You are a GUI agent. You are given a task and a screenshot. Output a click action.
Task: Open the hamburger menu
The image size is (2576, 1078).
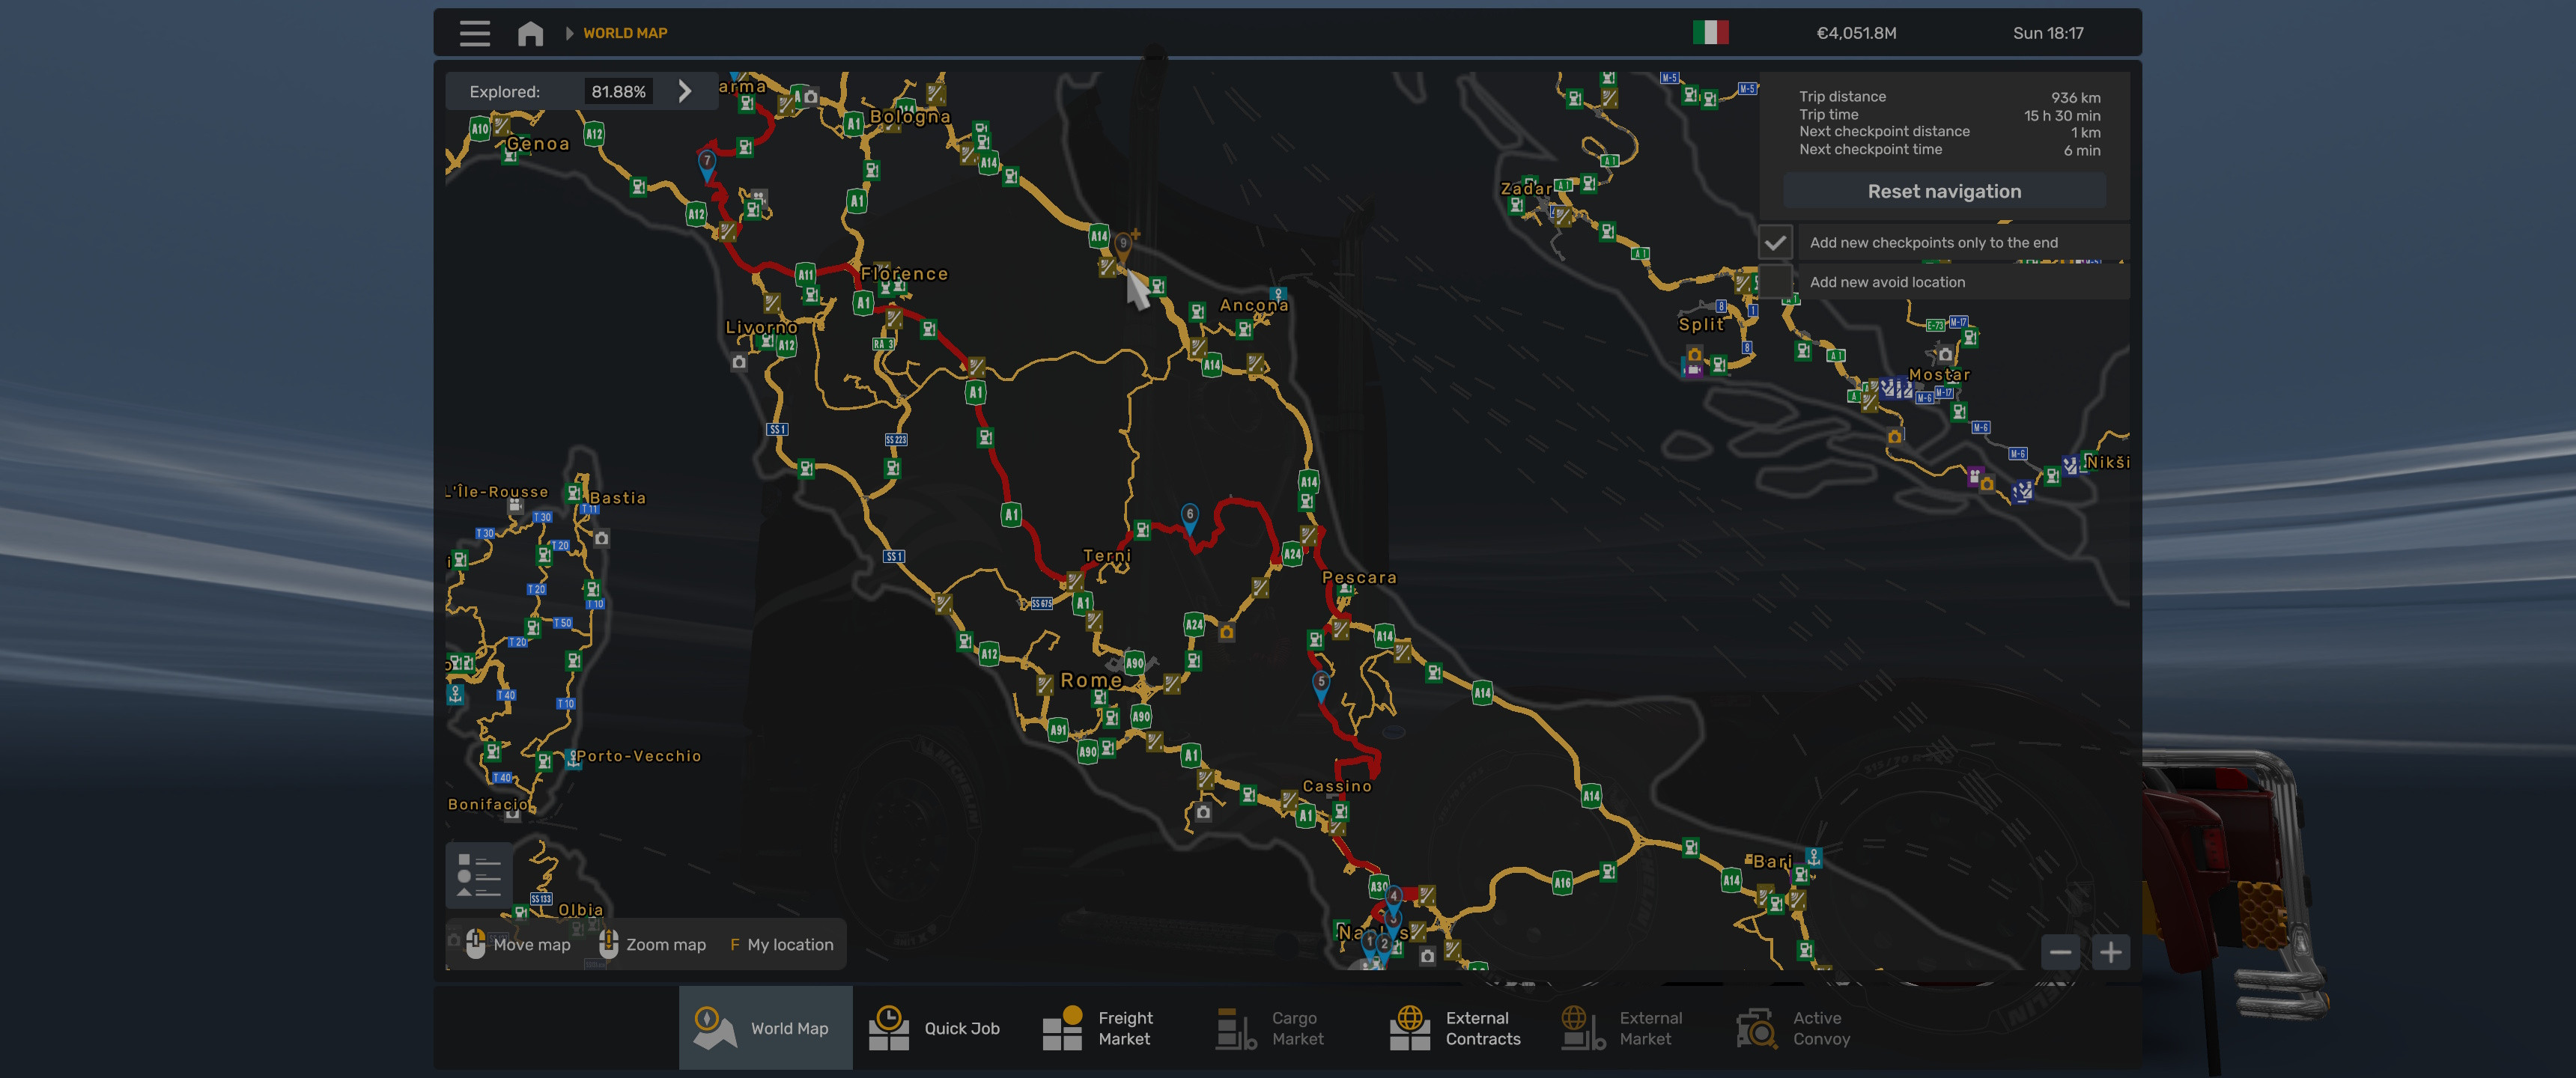click(474, 33)
